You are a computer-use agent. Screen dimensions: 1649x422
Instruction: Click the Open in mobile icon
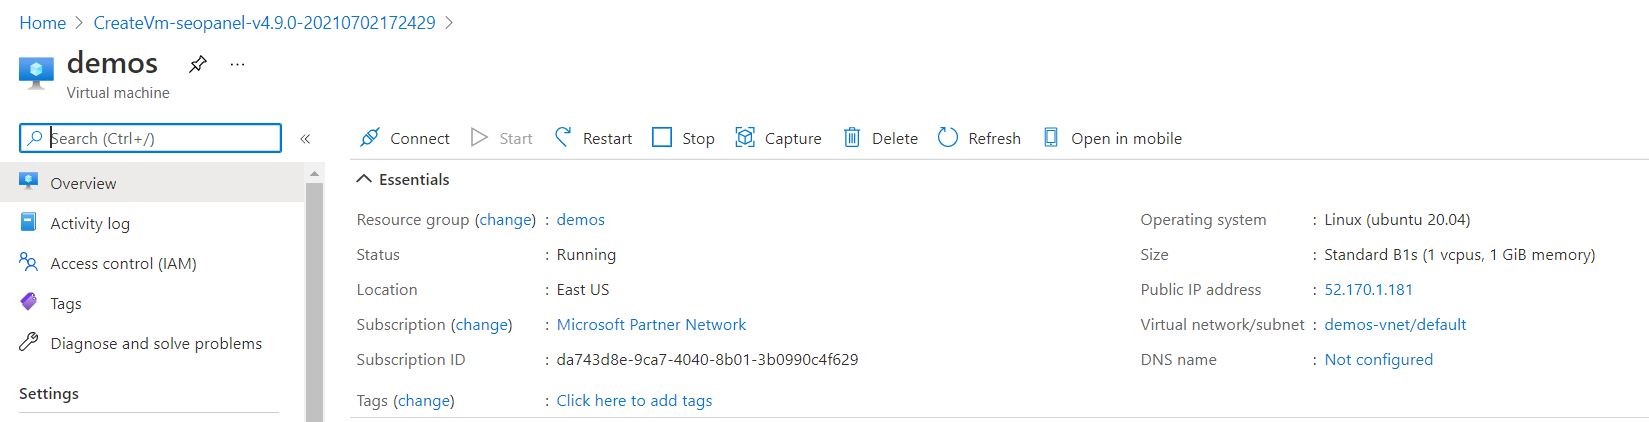[x=1051, y=138]
